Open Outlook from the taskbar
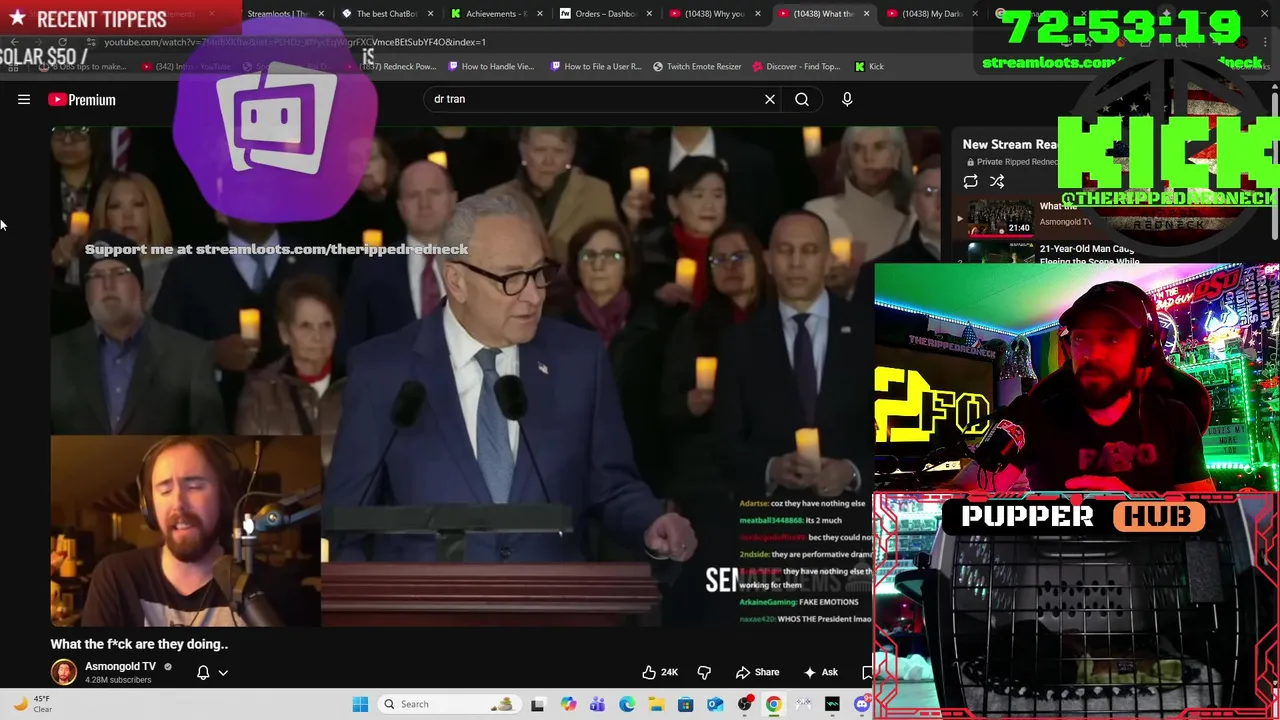The height and width of the screenshot is (720, 1280). [715, 704]
